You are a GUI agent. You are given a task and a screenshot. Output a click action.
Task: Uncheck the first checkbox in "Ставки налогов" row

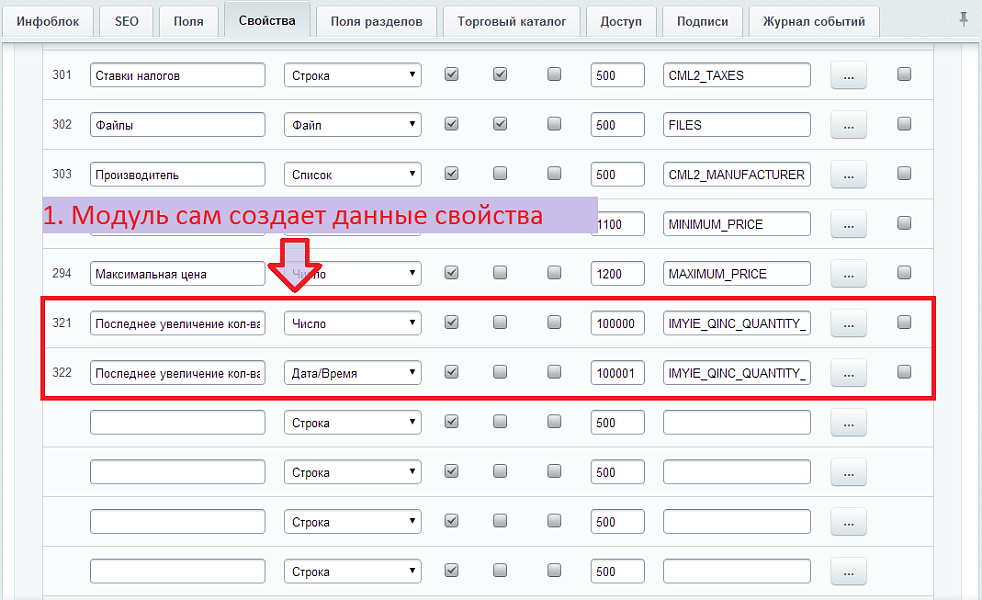pyautogui.click(x=451, y=73)
